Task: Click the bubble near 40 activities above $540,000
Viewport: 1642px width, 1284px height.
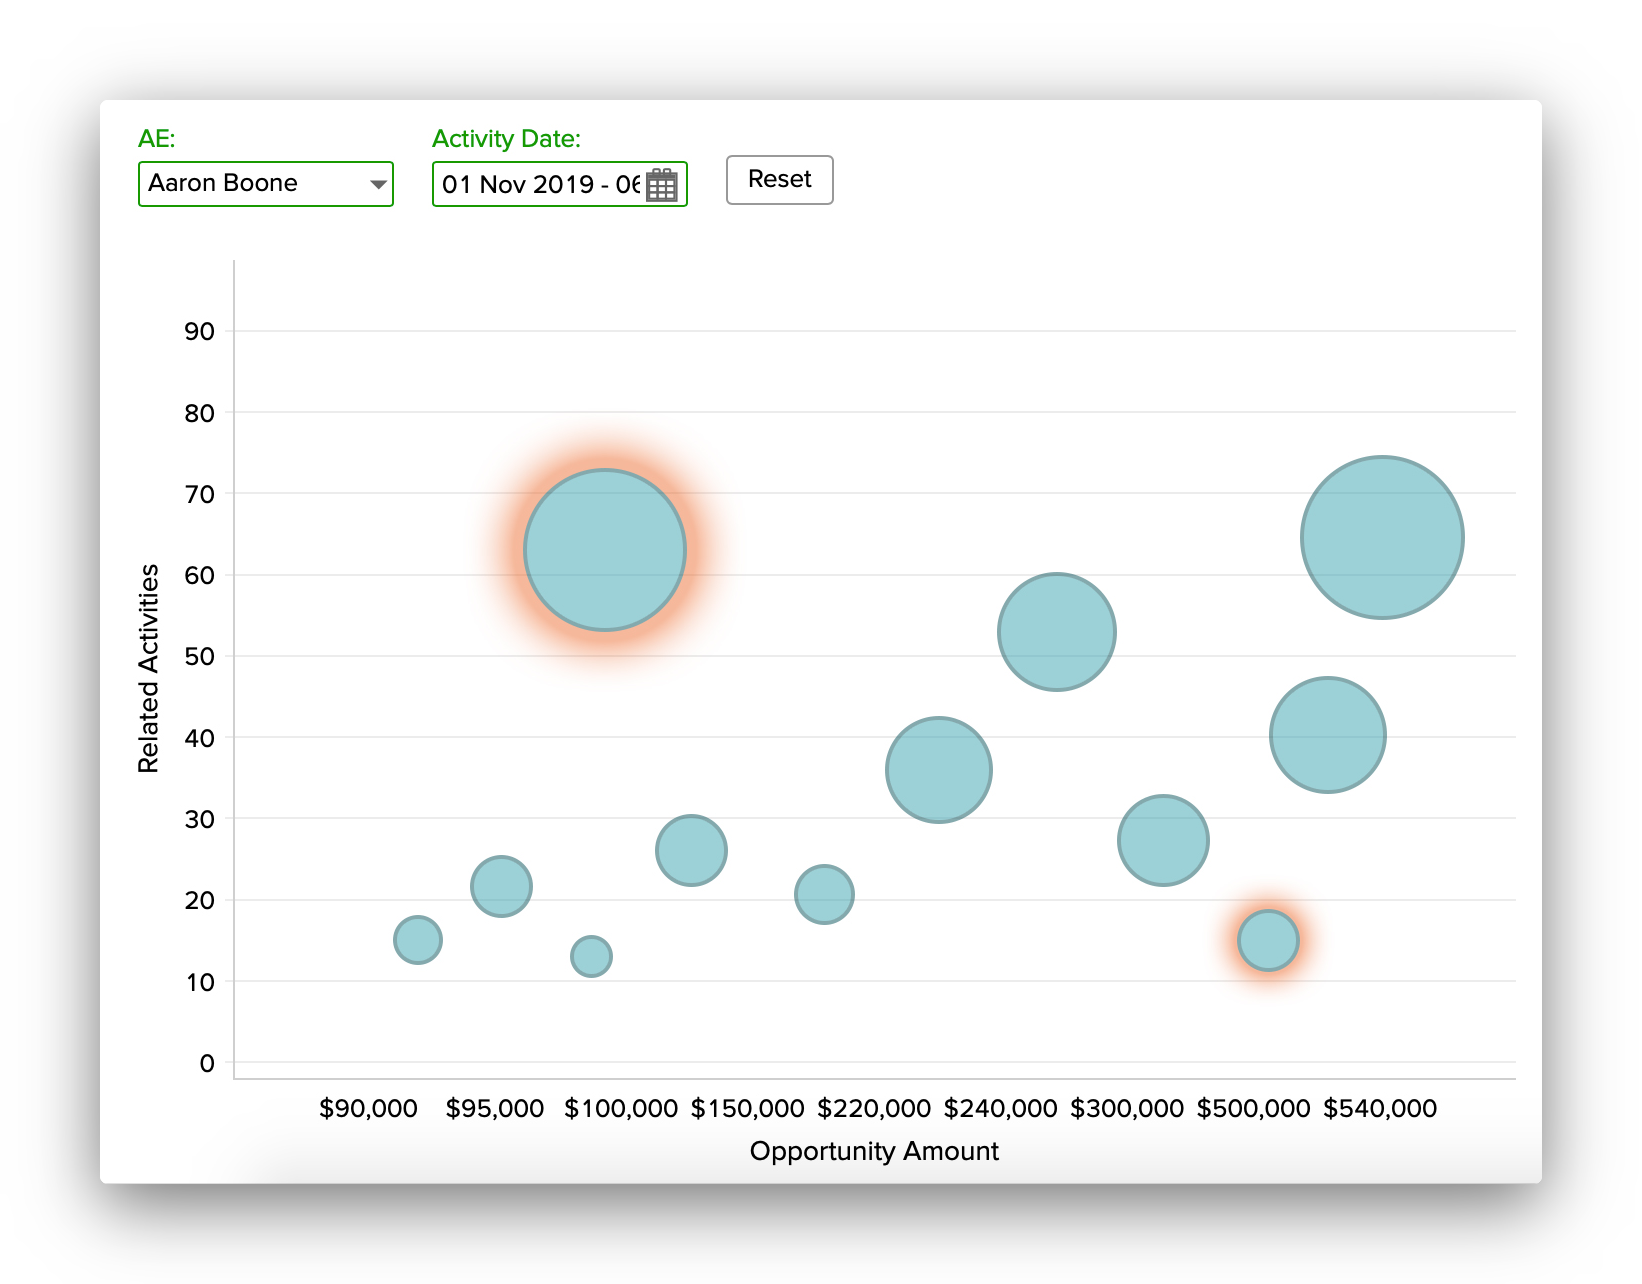Action: (x=1327, y=735)
